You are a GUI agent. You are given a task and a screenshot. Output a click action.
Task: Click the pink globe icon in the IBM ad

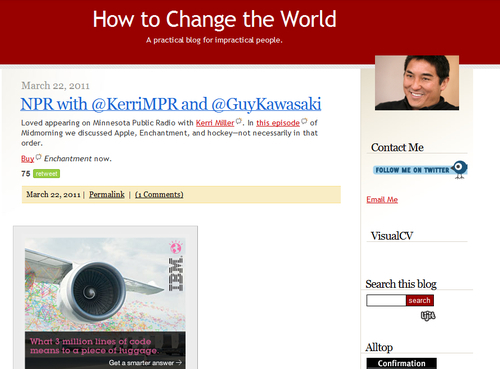[x=175, y=248]
